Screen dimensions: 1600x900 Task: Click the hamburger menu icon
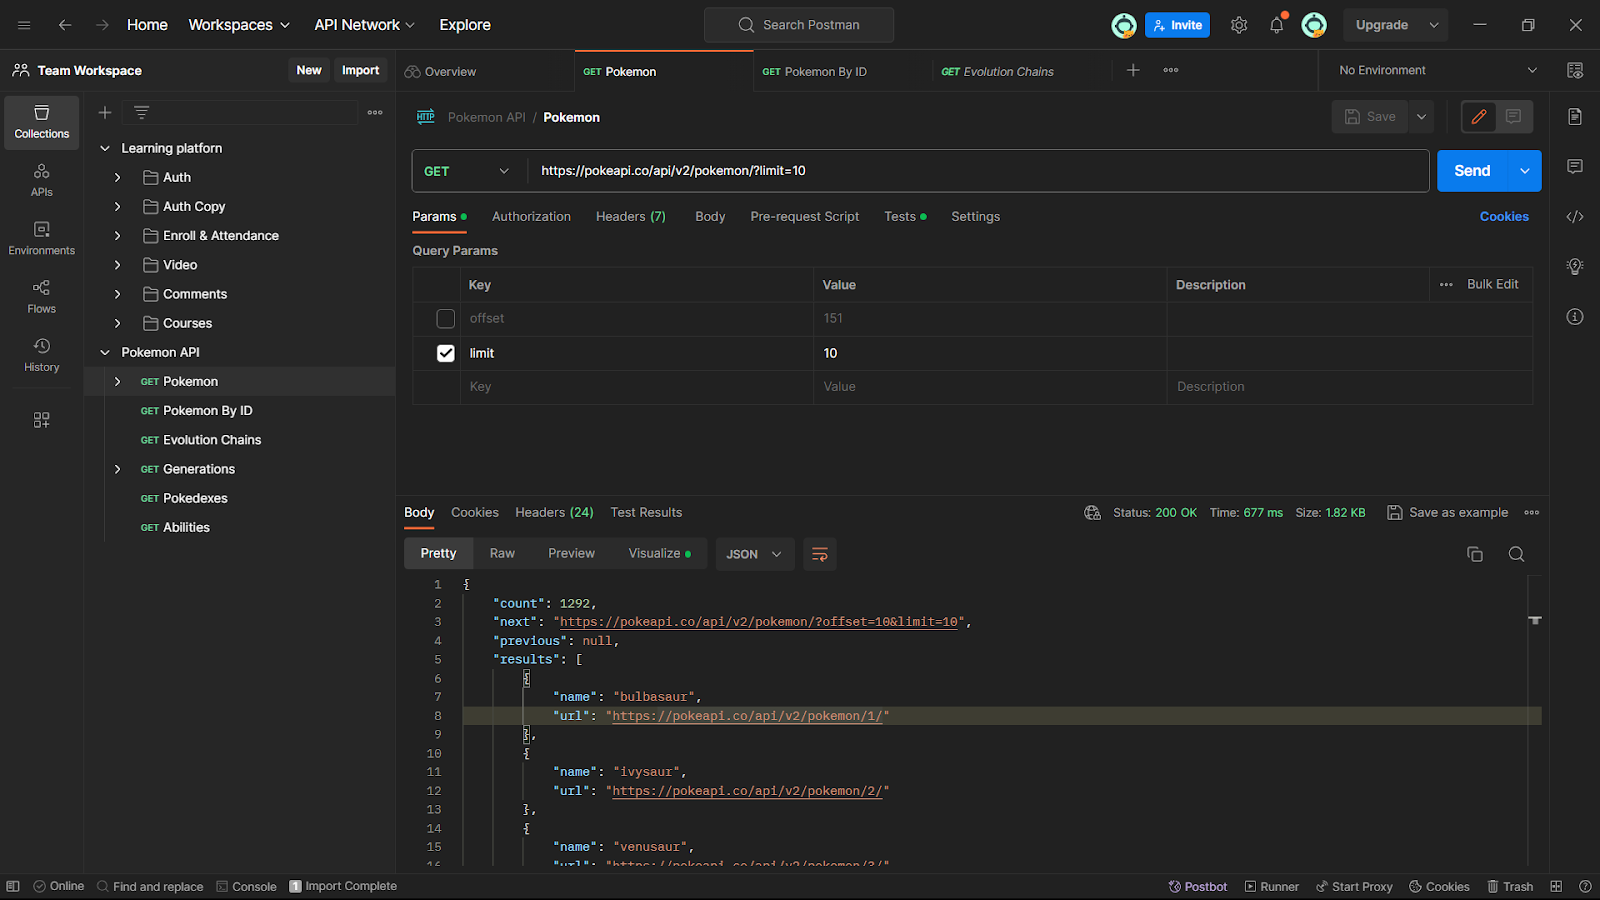(24, 25)
